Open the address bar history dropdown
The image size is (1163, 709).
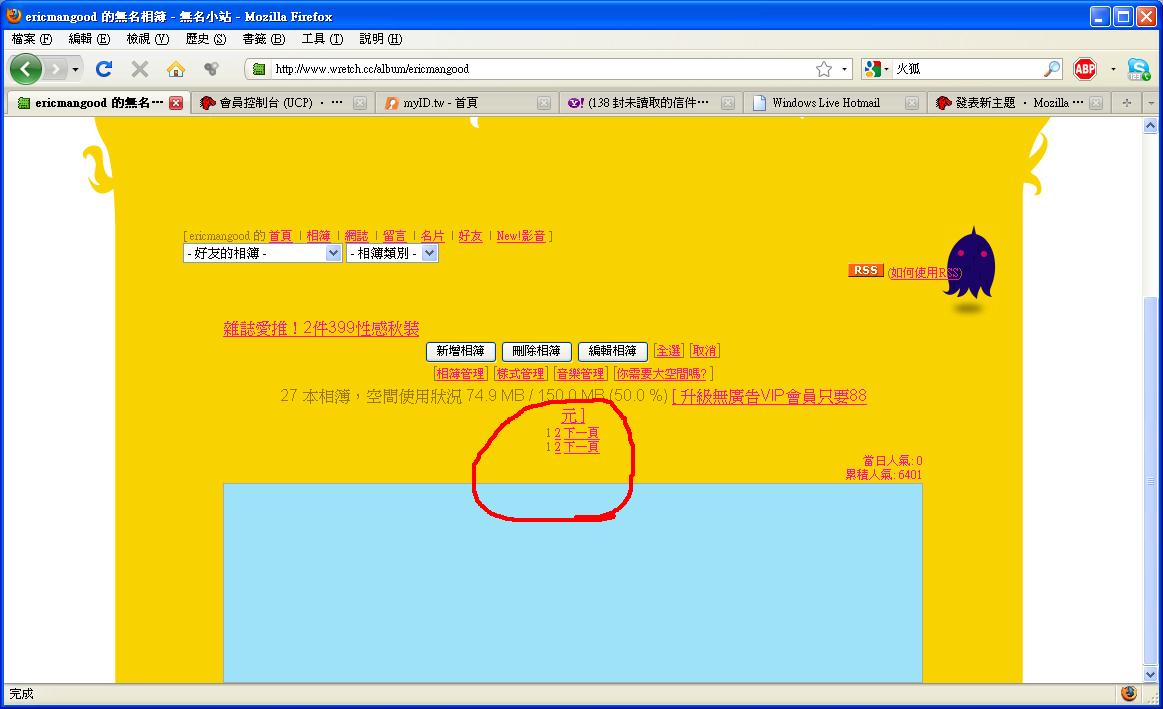pos(844,69)
